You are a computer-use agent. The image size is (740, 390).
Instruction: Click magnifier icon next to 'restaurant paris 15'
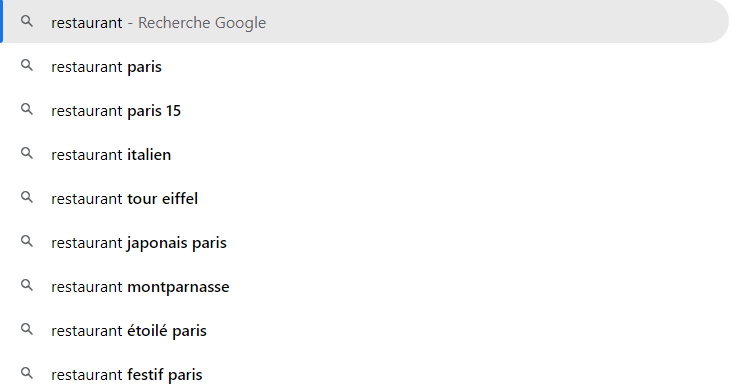coord(27,110)
